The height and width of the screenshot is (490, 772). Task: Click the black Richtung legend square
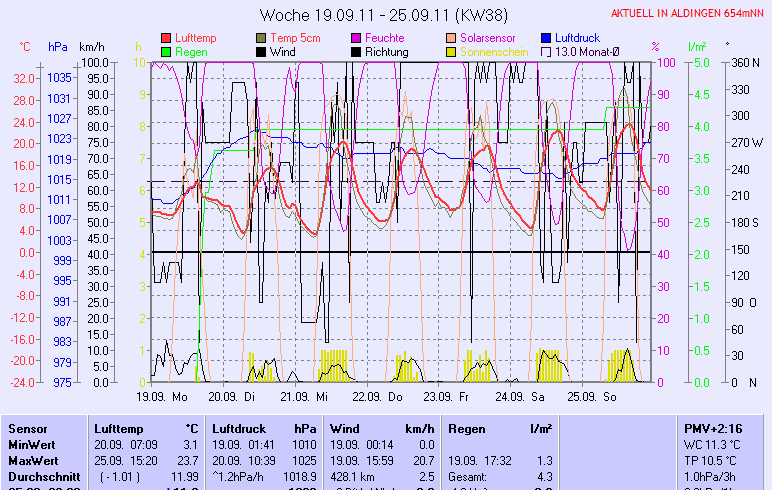pyautogui.click(x=356, y=52)
